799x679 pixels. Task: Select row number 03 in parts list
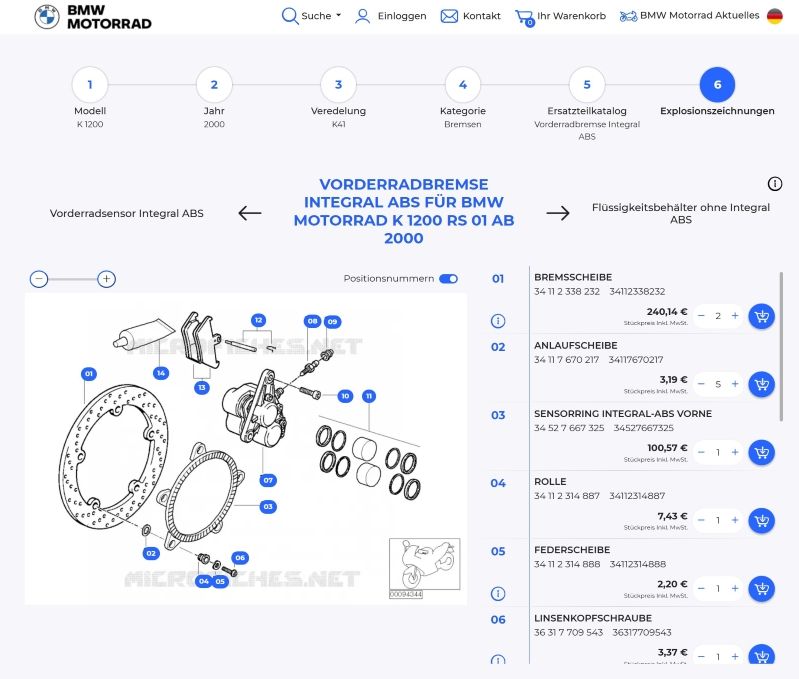498,415
